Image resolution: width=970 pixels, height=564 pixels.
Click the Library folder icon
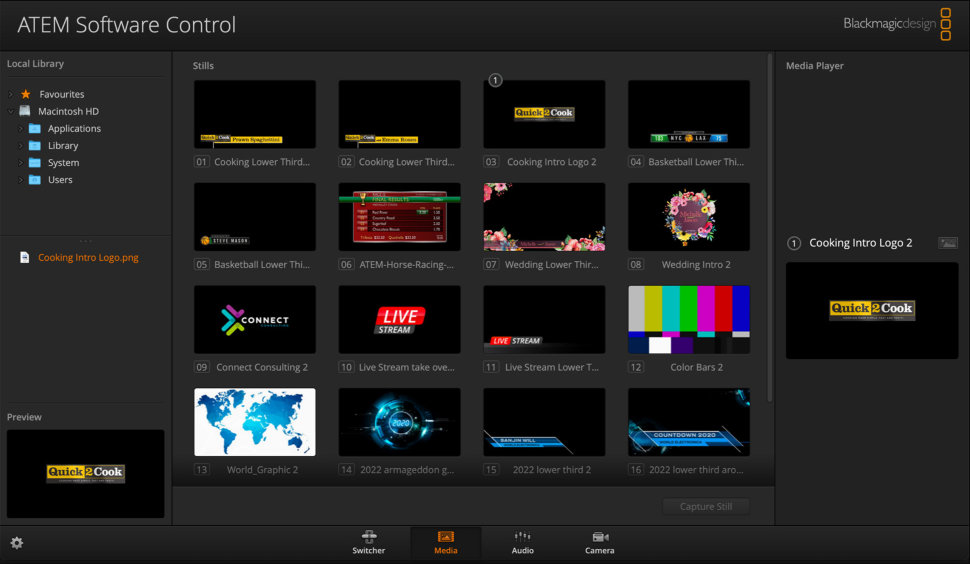click(35, 145)
